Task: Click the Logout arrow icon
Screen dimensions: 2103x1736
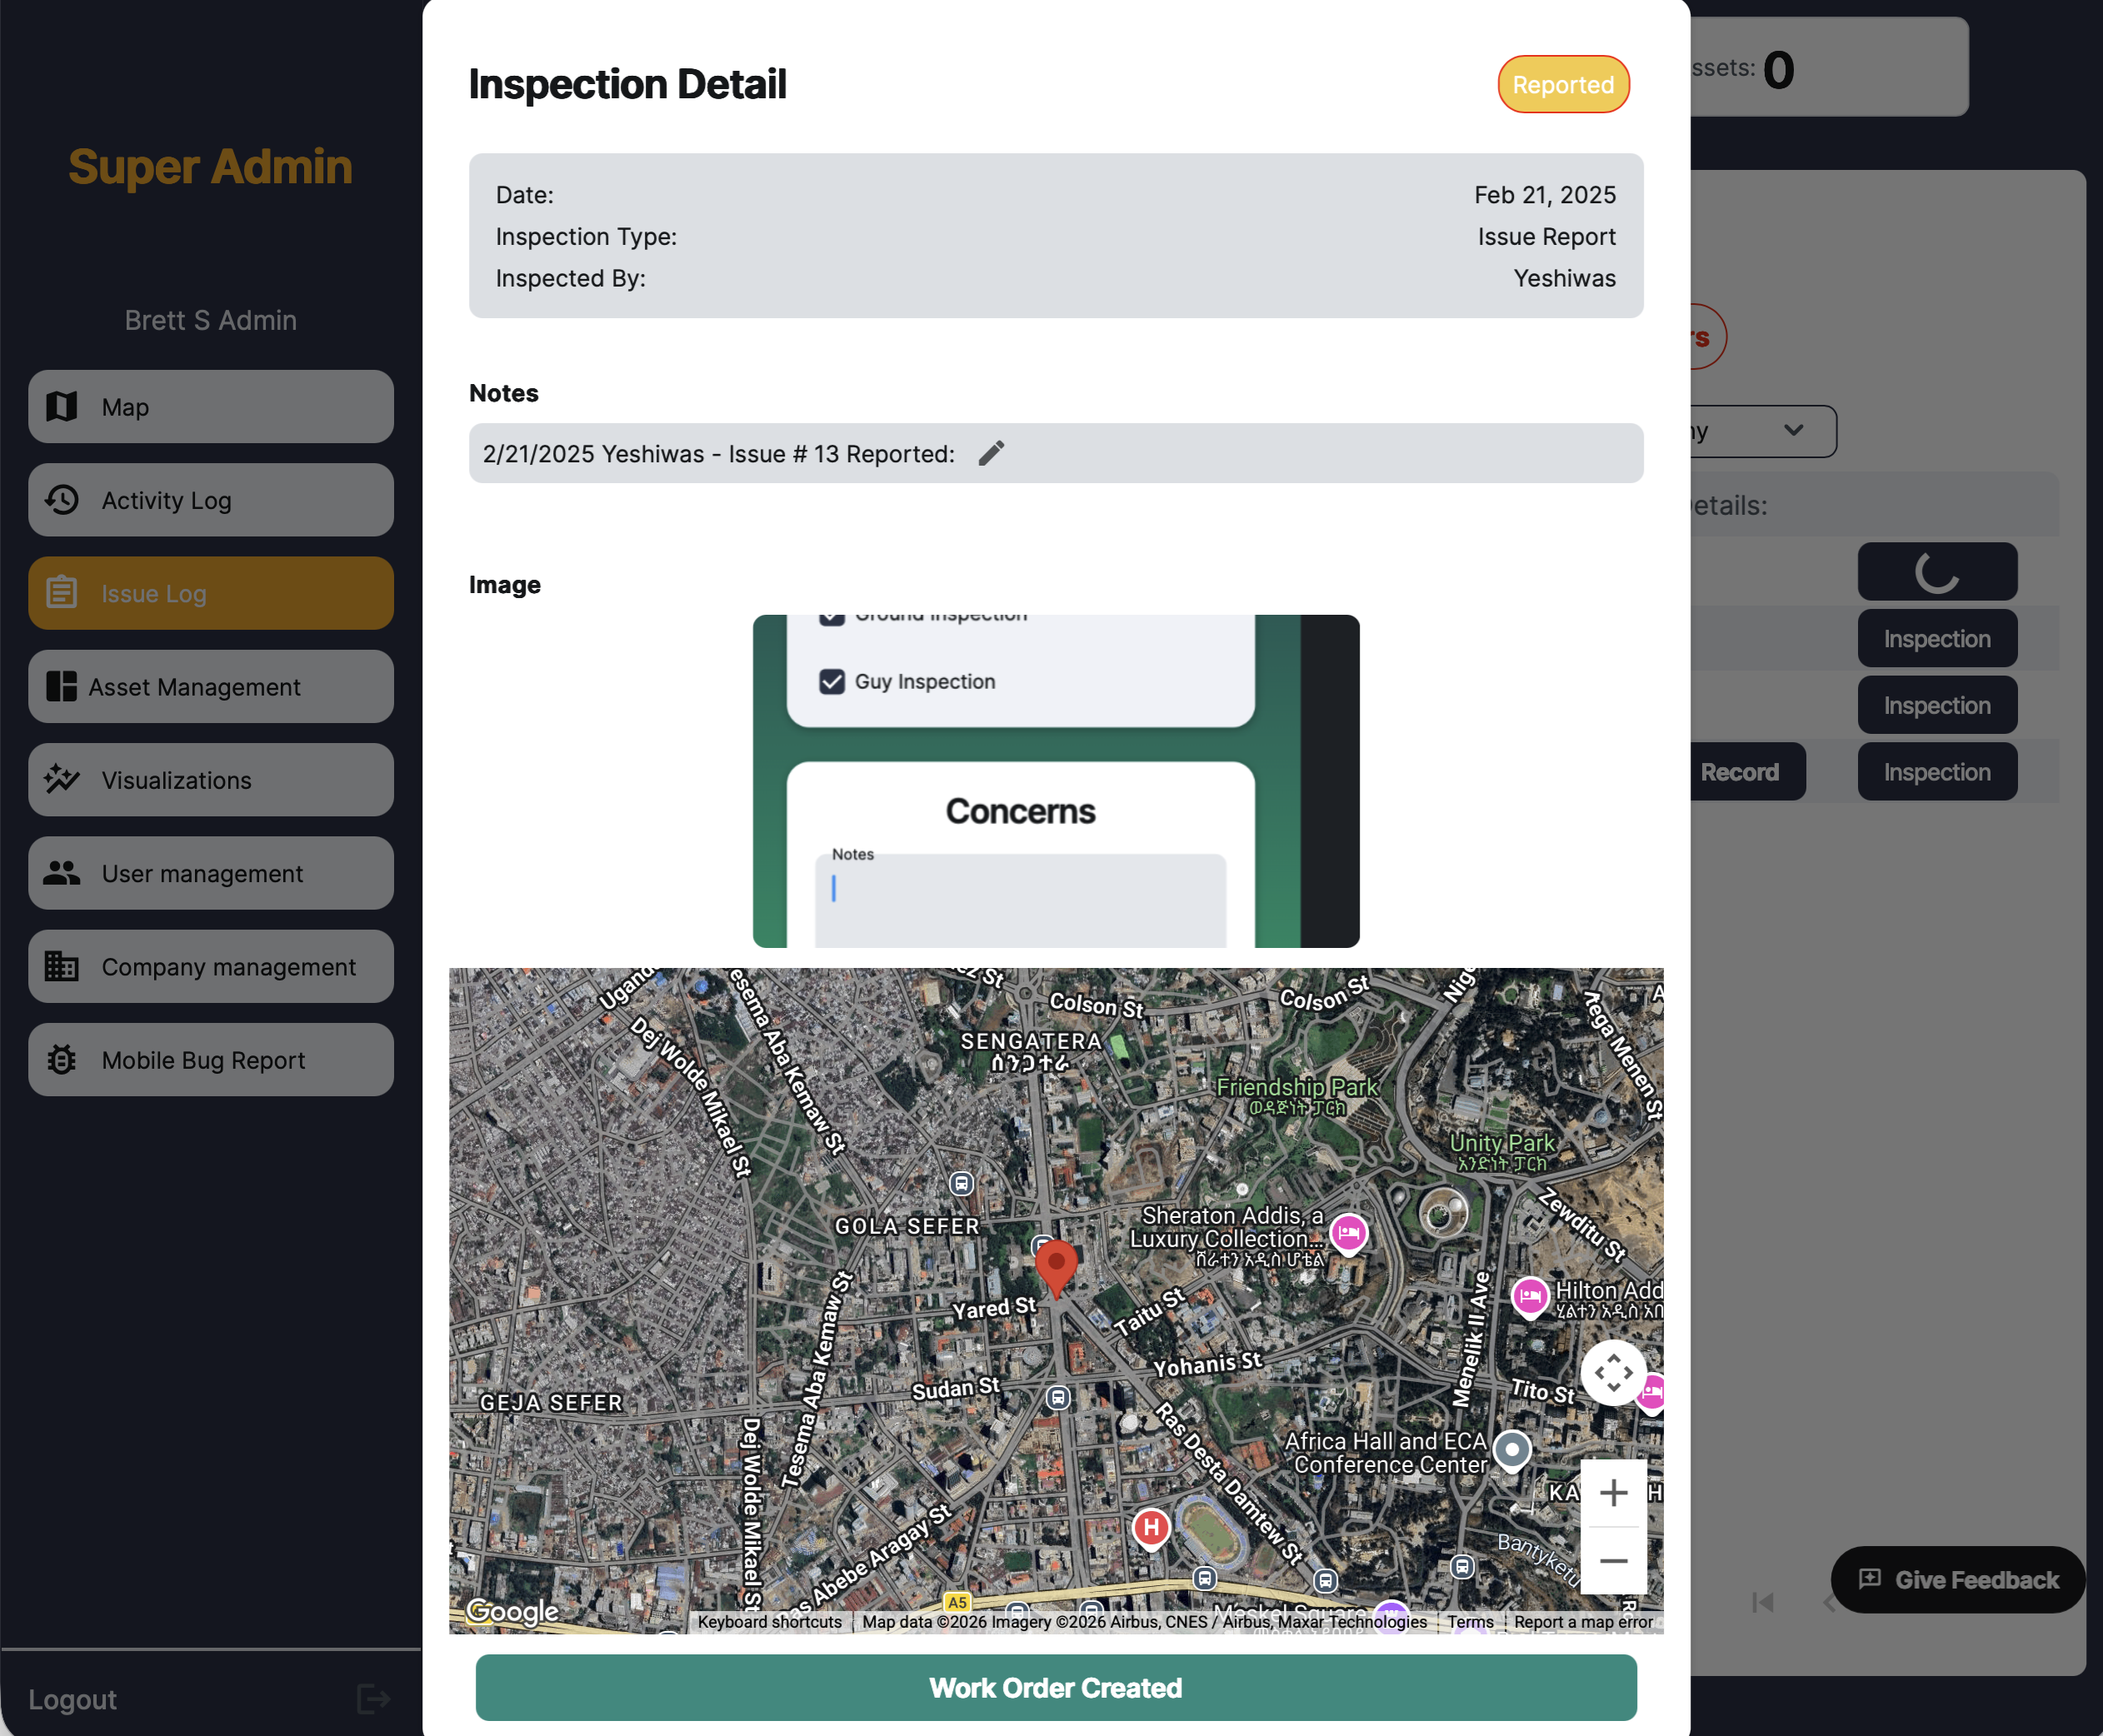Action: coord(372,1699)
